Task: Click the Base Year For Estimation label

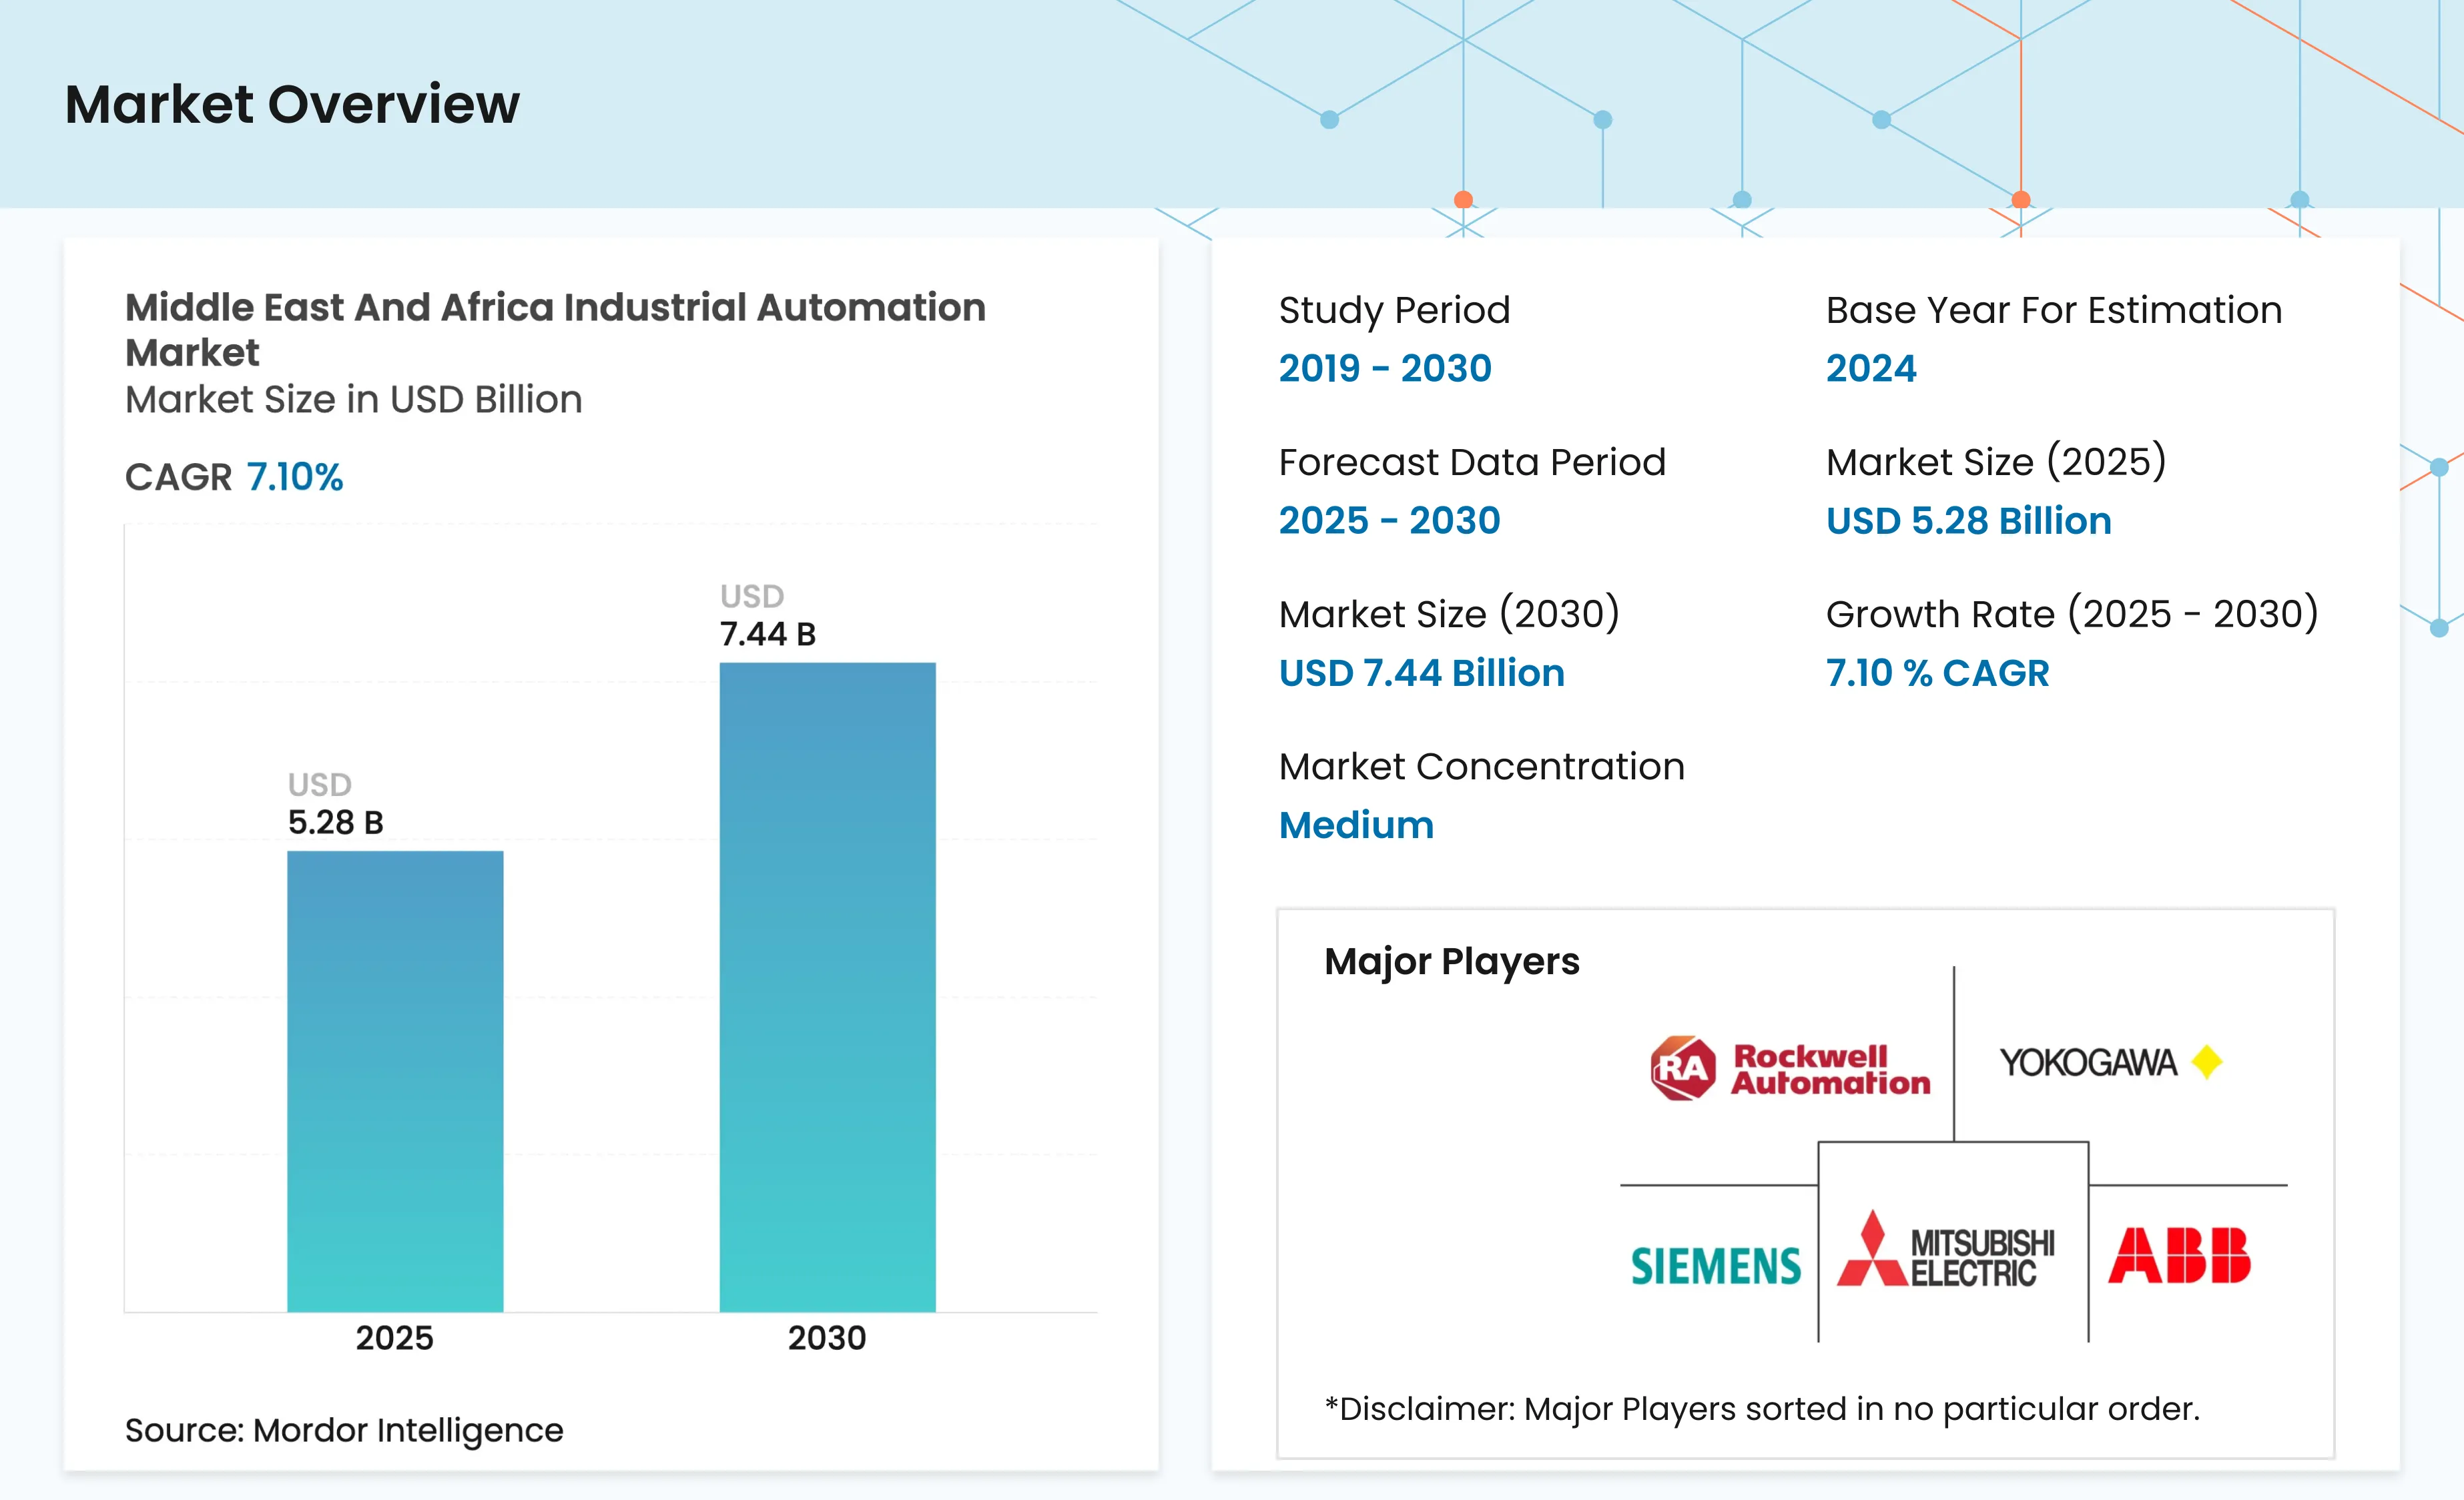Action: point(2054,310)
